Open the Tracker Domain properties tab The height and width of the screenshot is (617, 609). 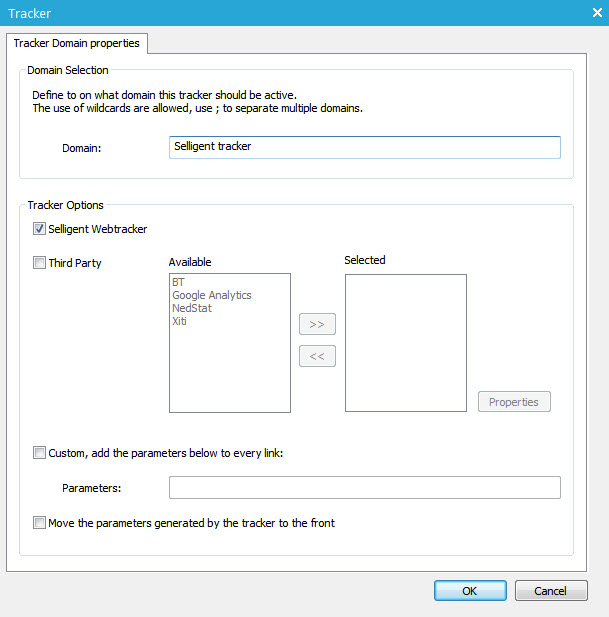pos(78,43)
